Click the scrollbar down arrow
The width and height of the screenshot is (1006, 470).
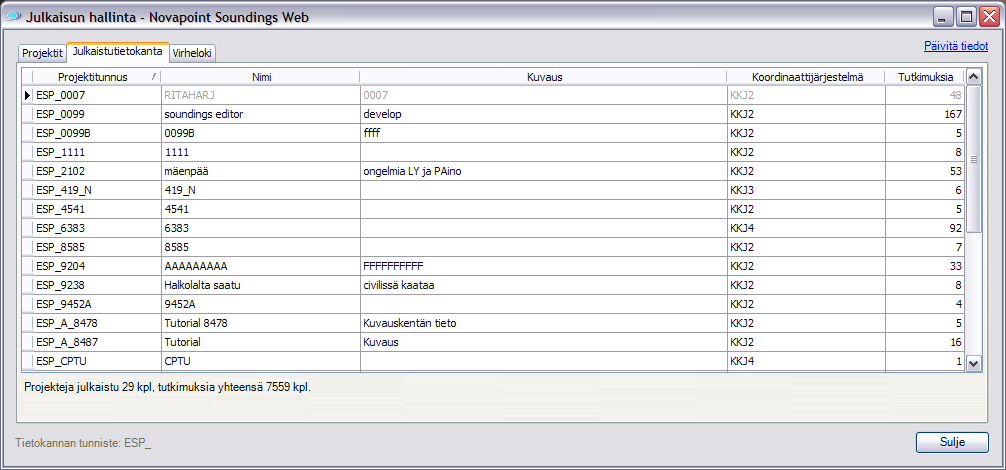(x=973, y=364)
